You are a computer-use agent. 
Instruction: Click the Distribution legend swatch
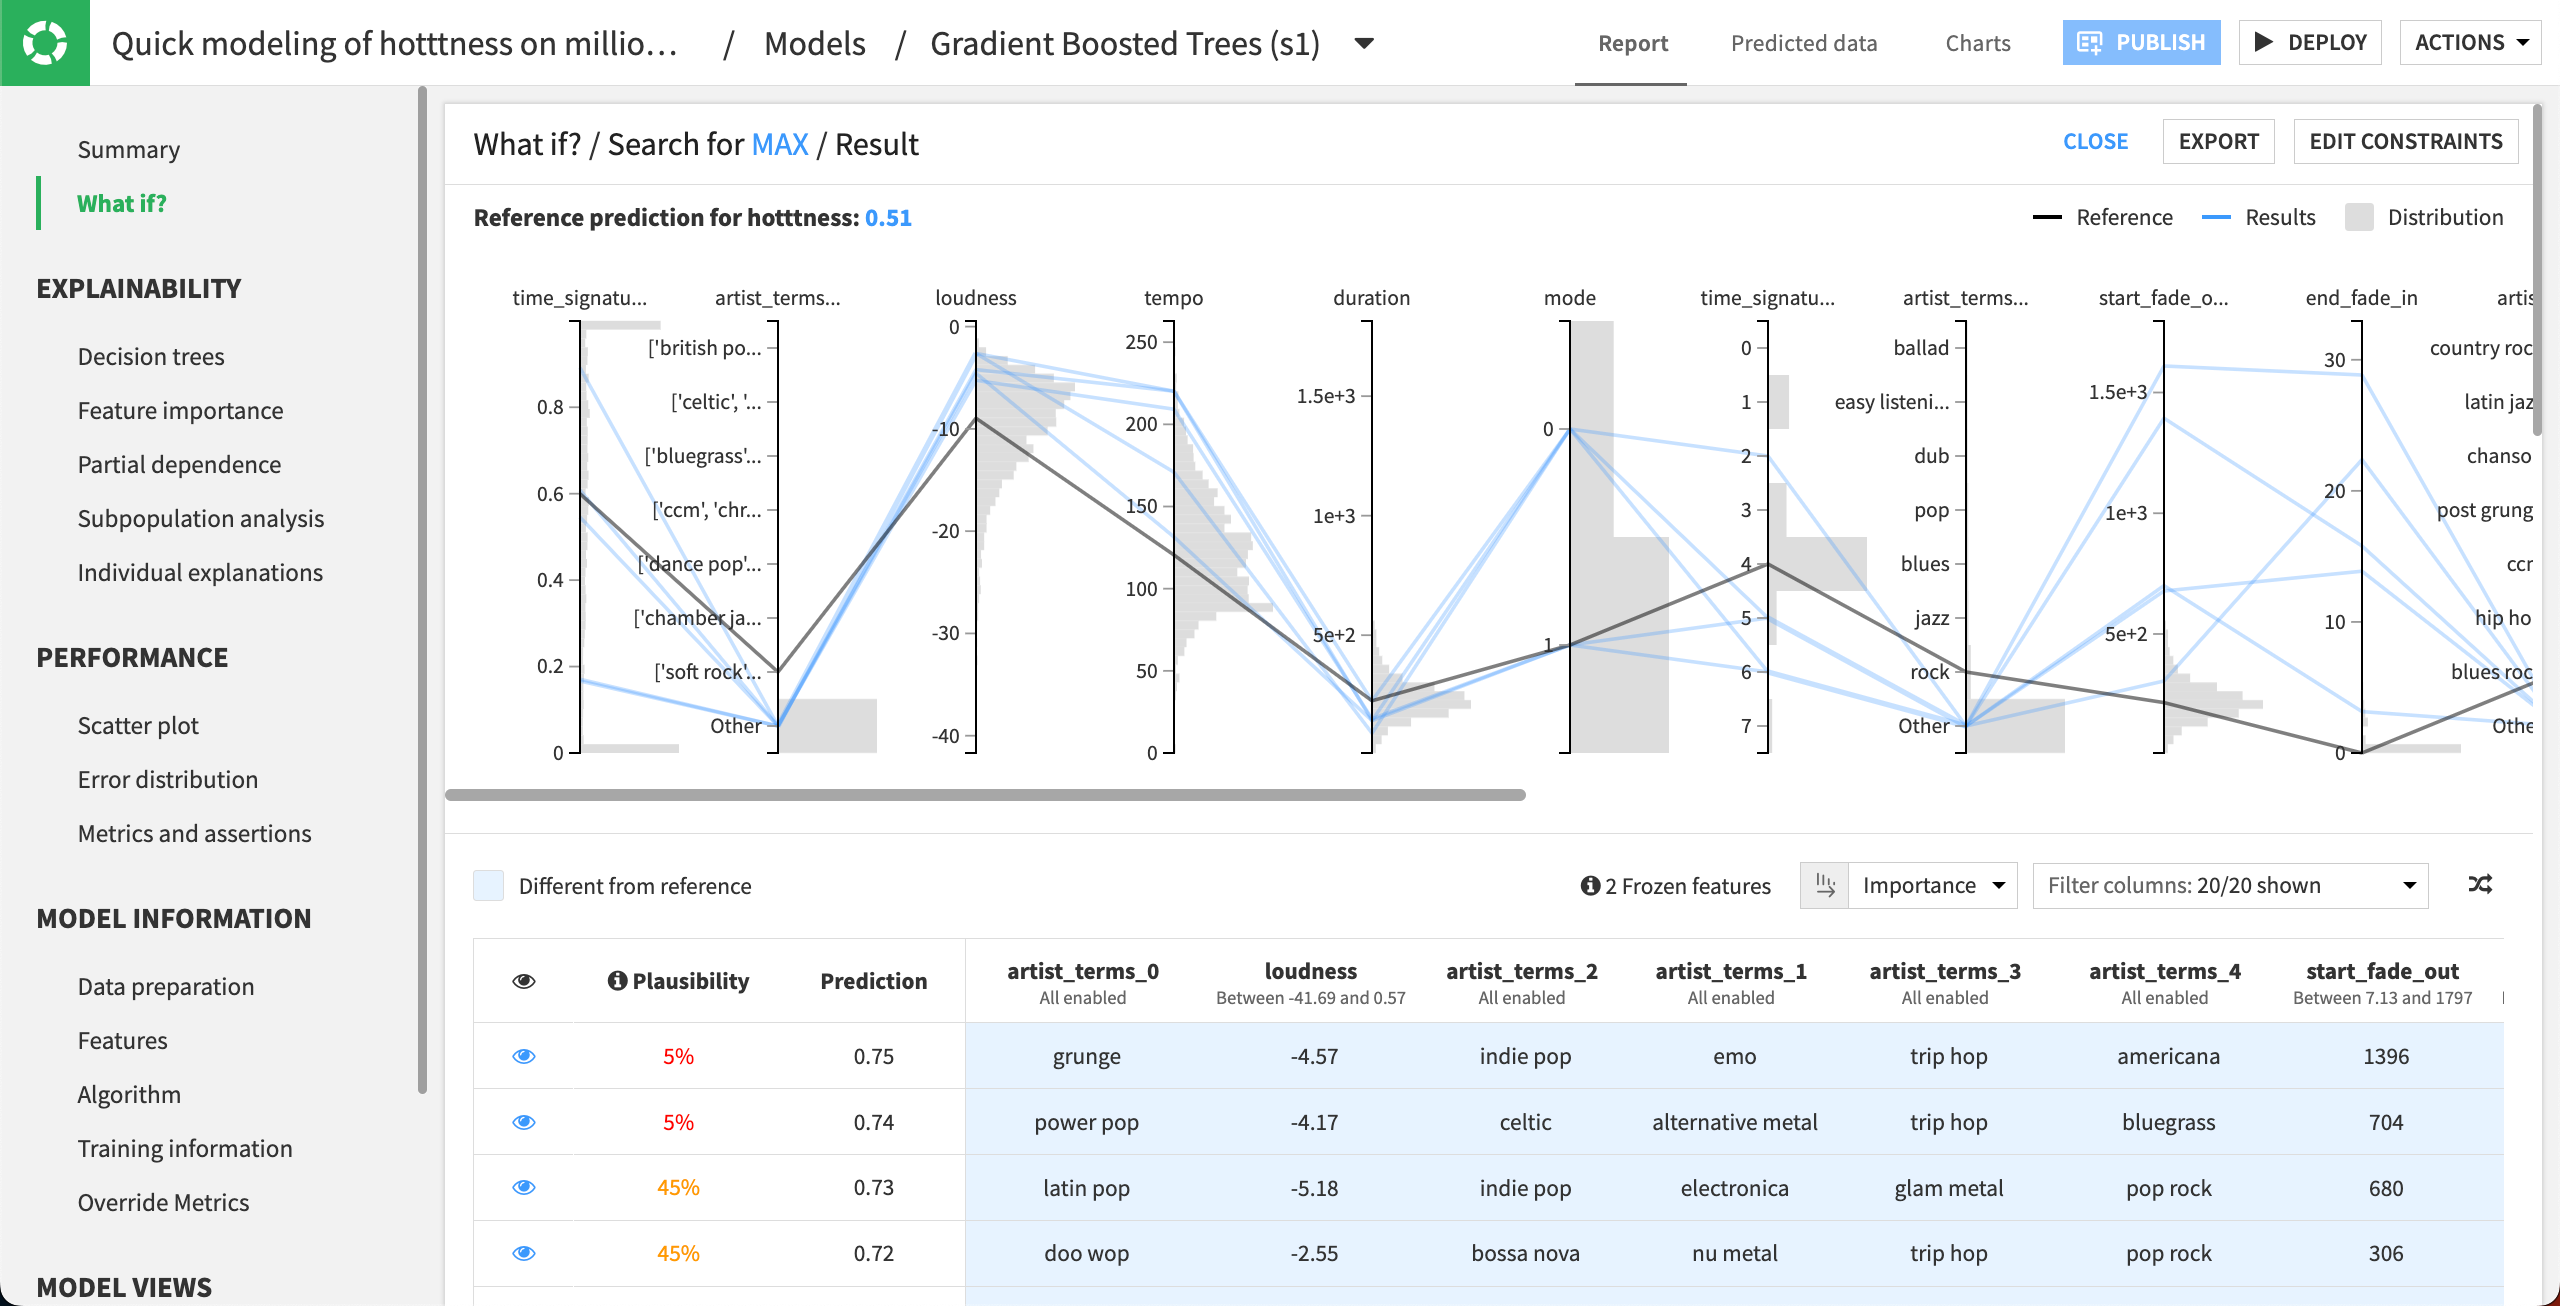[2362, 217]
